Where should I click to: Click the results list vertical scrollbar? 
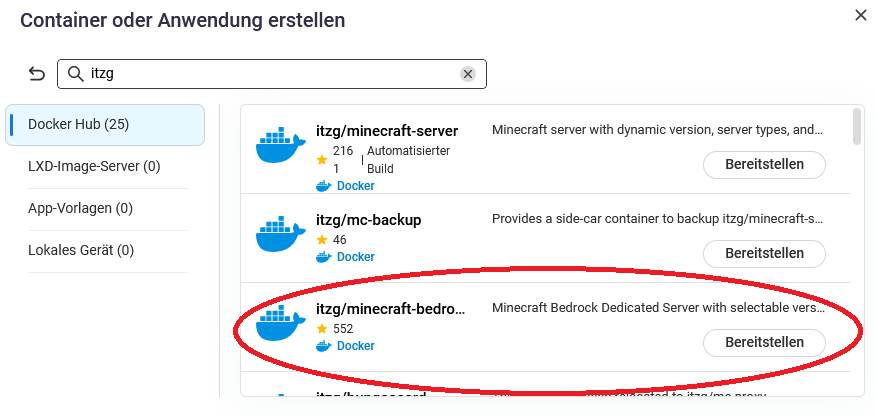coord(857,127)
